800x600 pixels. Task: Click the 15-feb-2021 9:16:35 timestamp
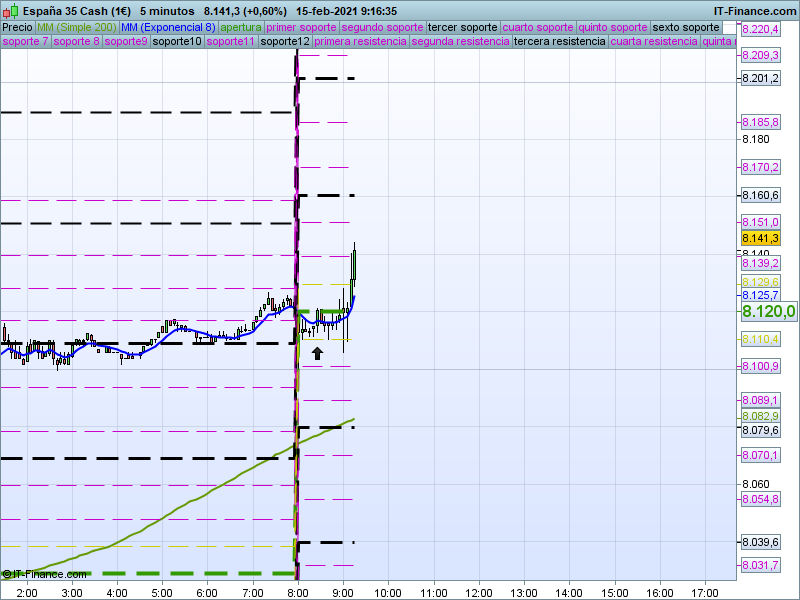(346, 11)
